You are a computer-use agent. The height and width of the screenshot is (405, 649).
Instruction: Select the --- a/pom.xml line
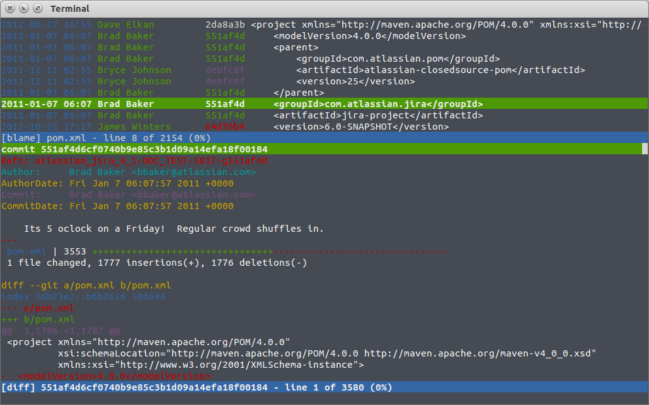coord(38,308)
